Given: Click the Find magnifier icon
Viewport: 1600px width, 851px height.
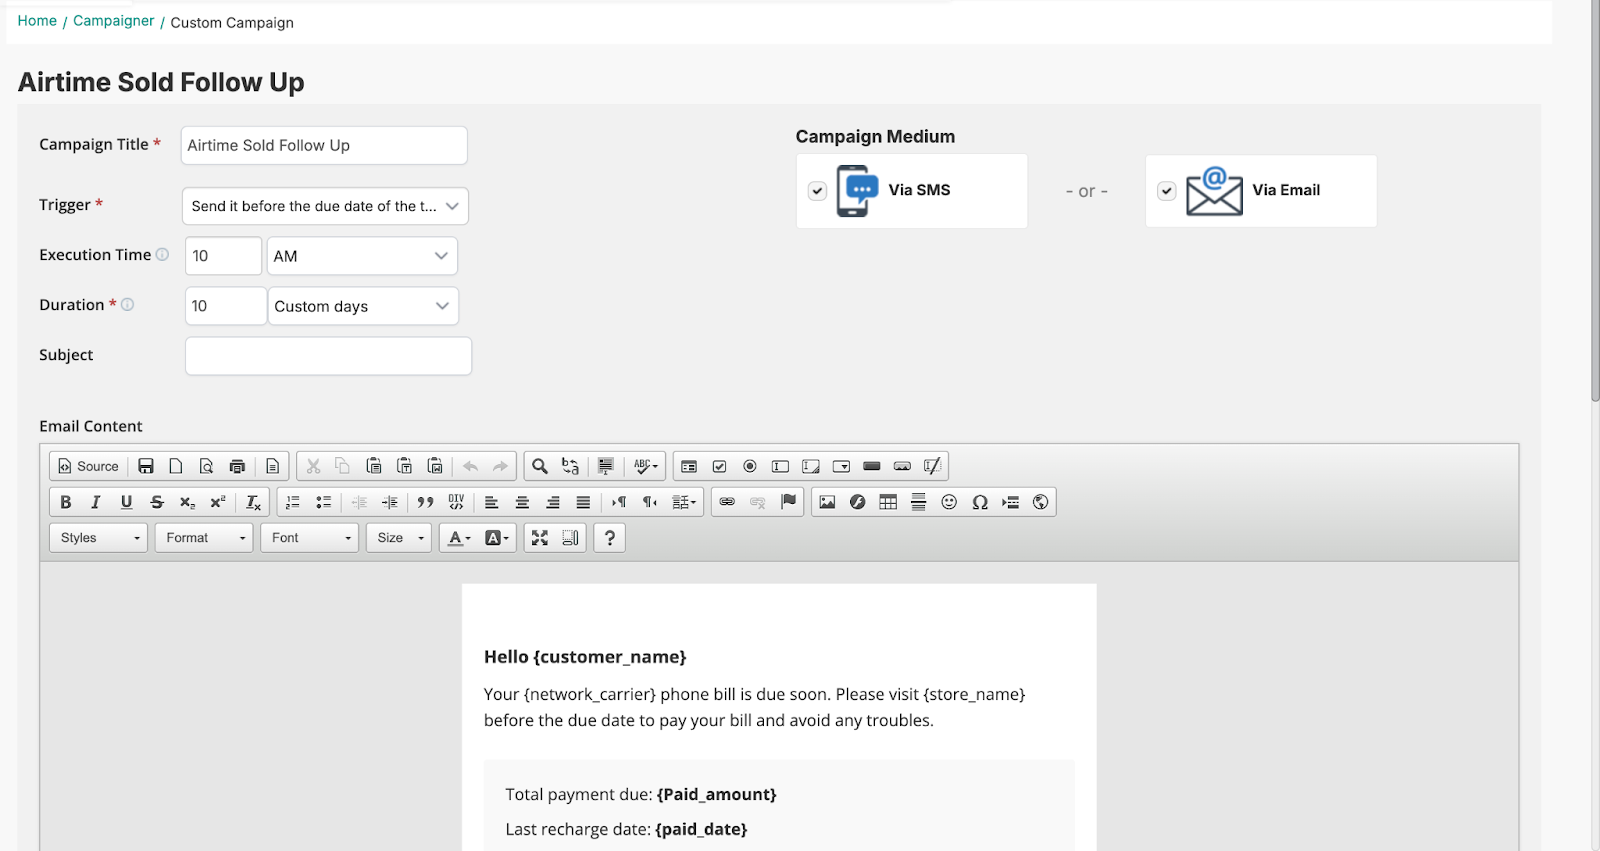Looking at the screenshot, I should [x=540, y=466].
